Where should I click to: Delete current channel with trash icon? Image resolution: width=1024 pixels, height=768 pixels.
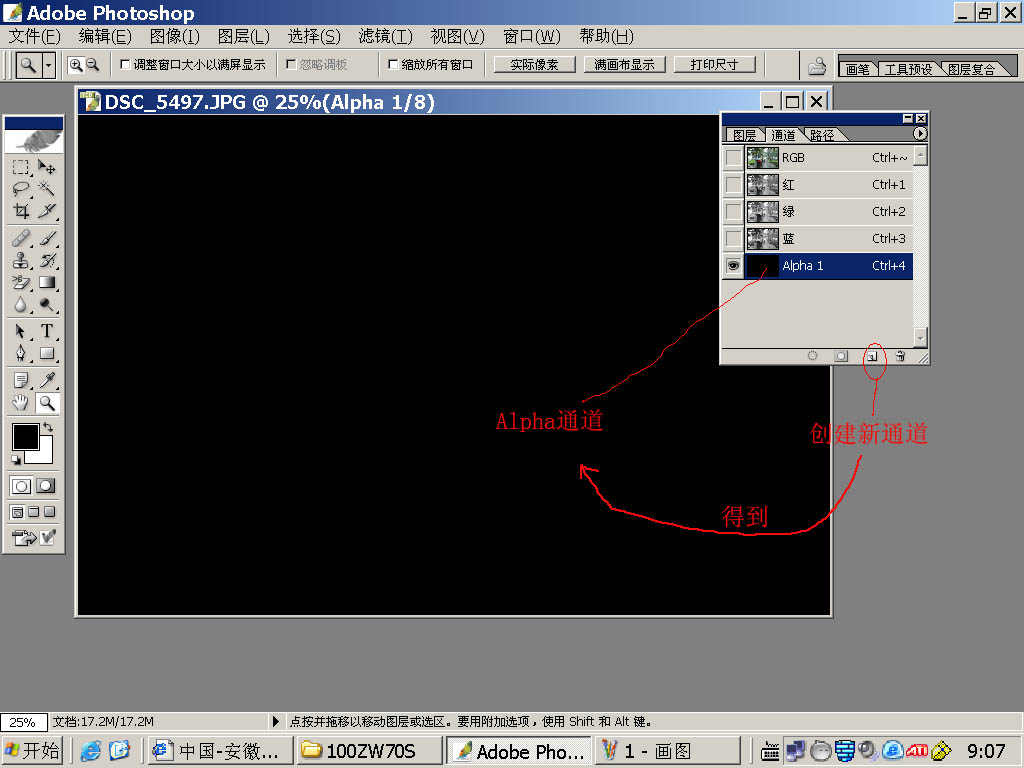(x=900, y=355)
